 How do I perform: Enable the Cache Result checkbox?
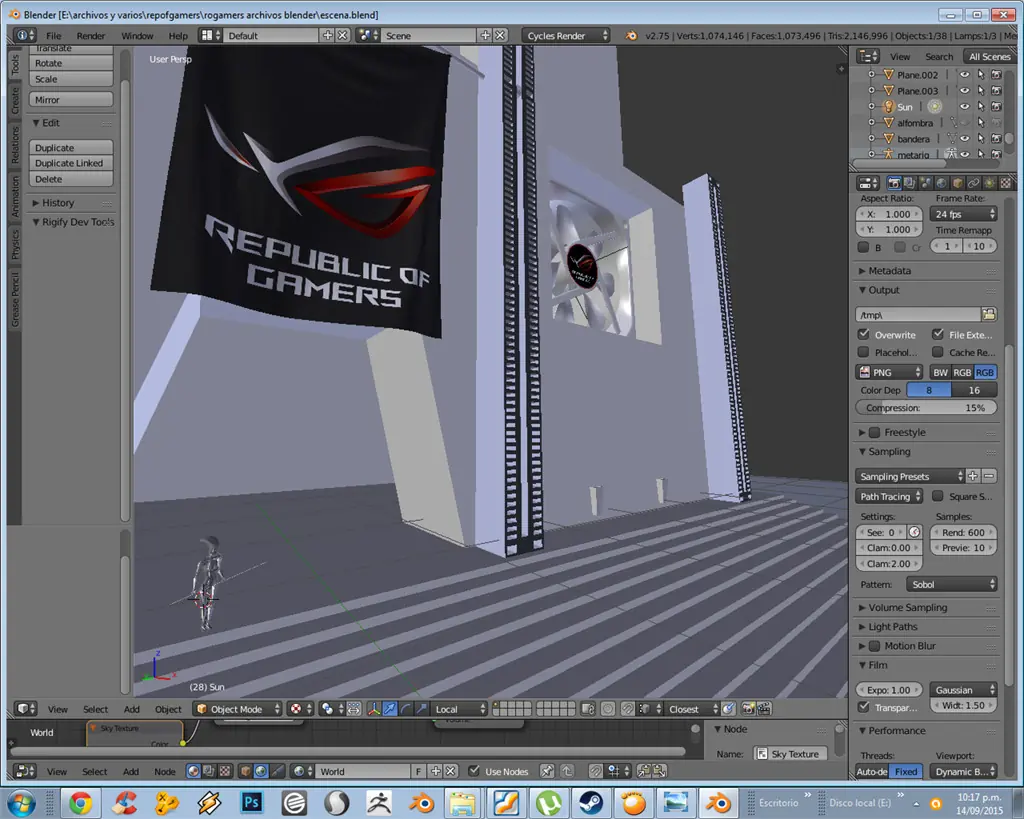[938, 352]
